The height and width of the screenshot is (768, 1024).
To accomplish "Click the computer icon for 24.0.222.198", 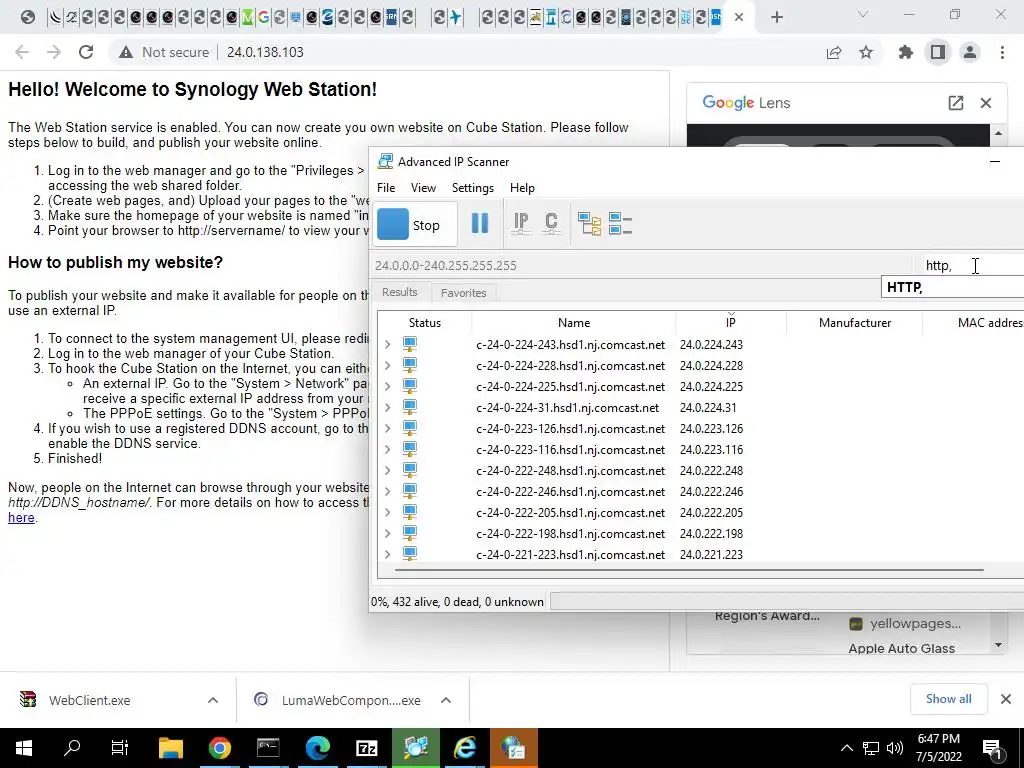I will tap(409, 533).
